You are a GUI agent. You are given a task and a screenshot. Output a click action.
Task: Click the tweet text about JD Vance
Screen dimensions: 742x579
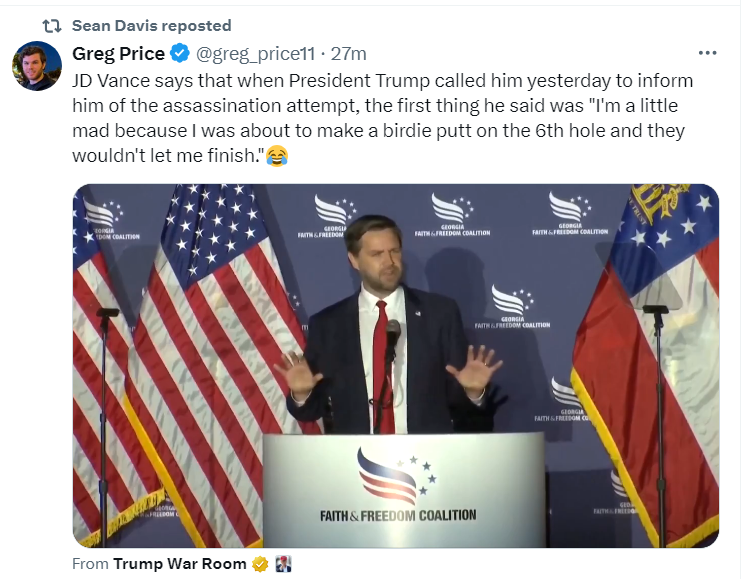(x=382, y=118)
